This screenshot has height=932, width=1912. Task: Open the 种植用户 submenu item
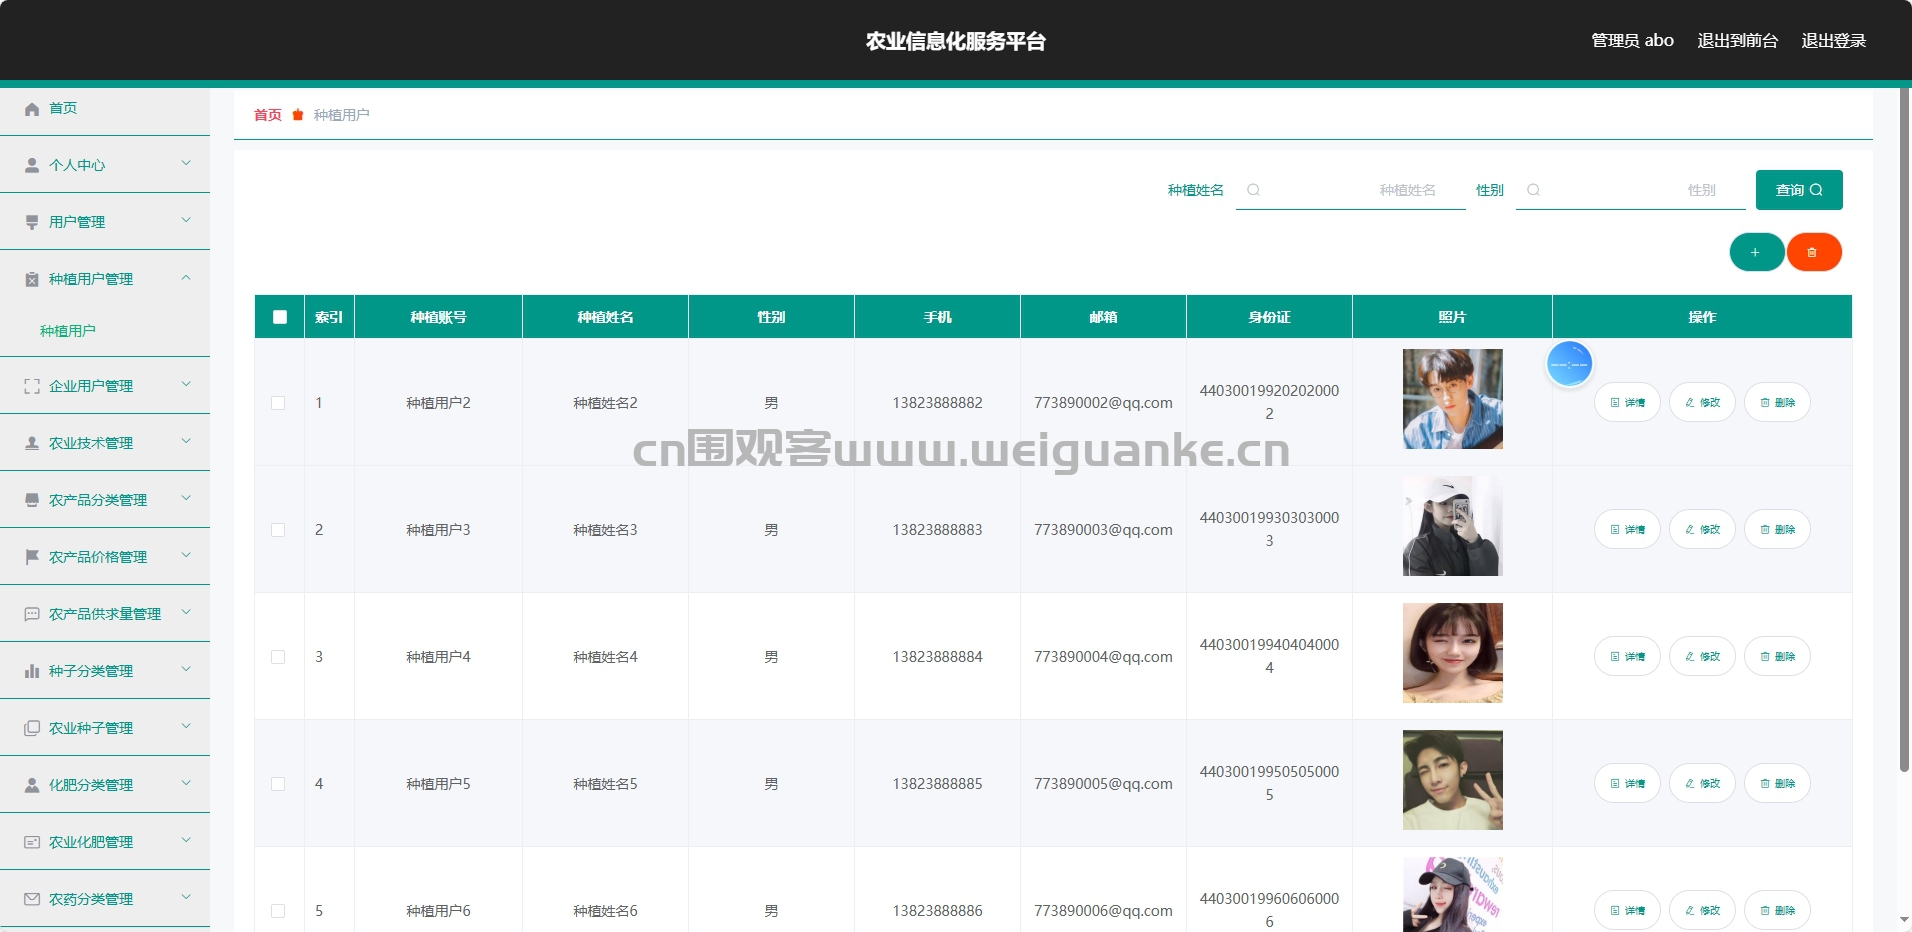point(68,331)
